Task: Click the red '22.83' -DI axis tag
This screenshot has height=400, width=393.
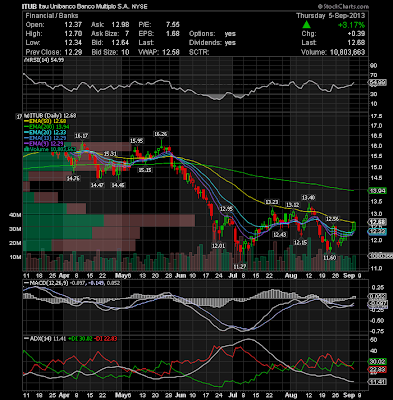Action: click(x=377, y=370)
